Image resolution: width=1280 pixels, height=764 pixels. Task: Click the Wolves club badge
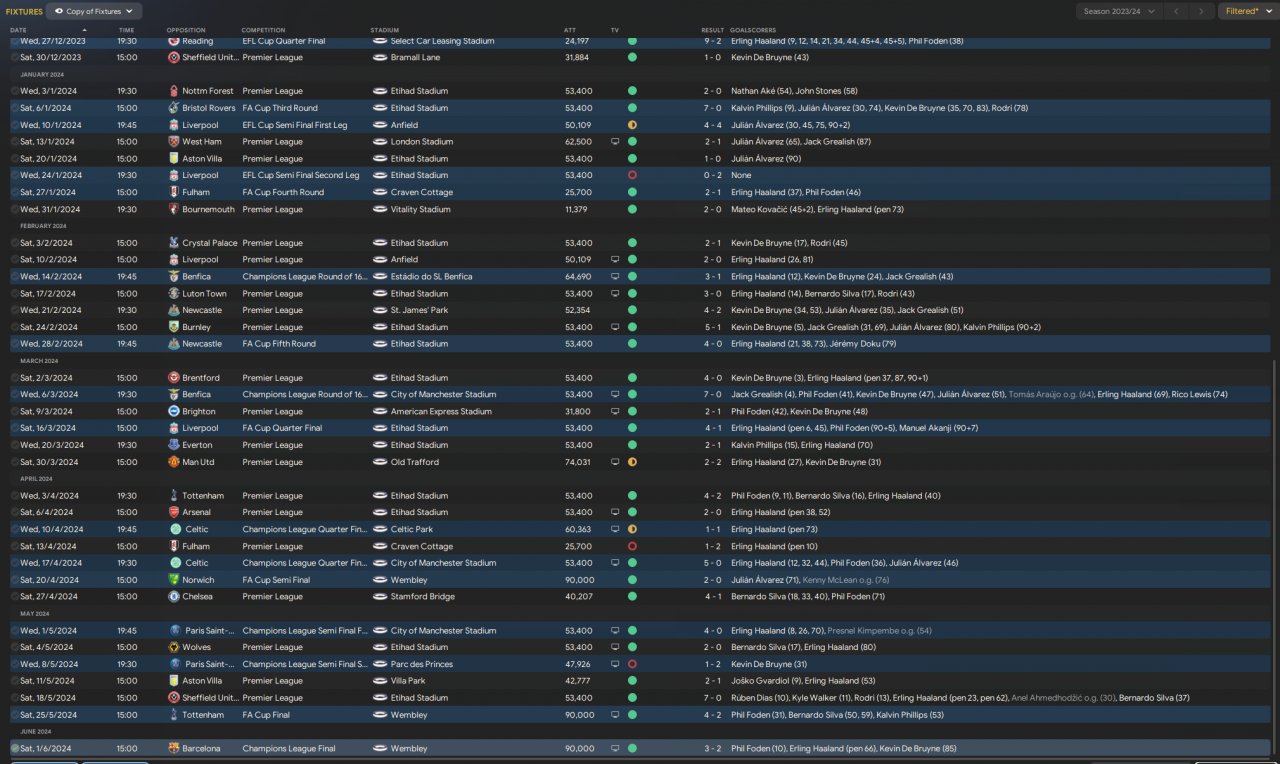(x=174, y=647)
